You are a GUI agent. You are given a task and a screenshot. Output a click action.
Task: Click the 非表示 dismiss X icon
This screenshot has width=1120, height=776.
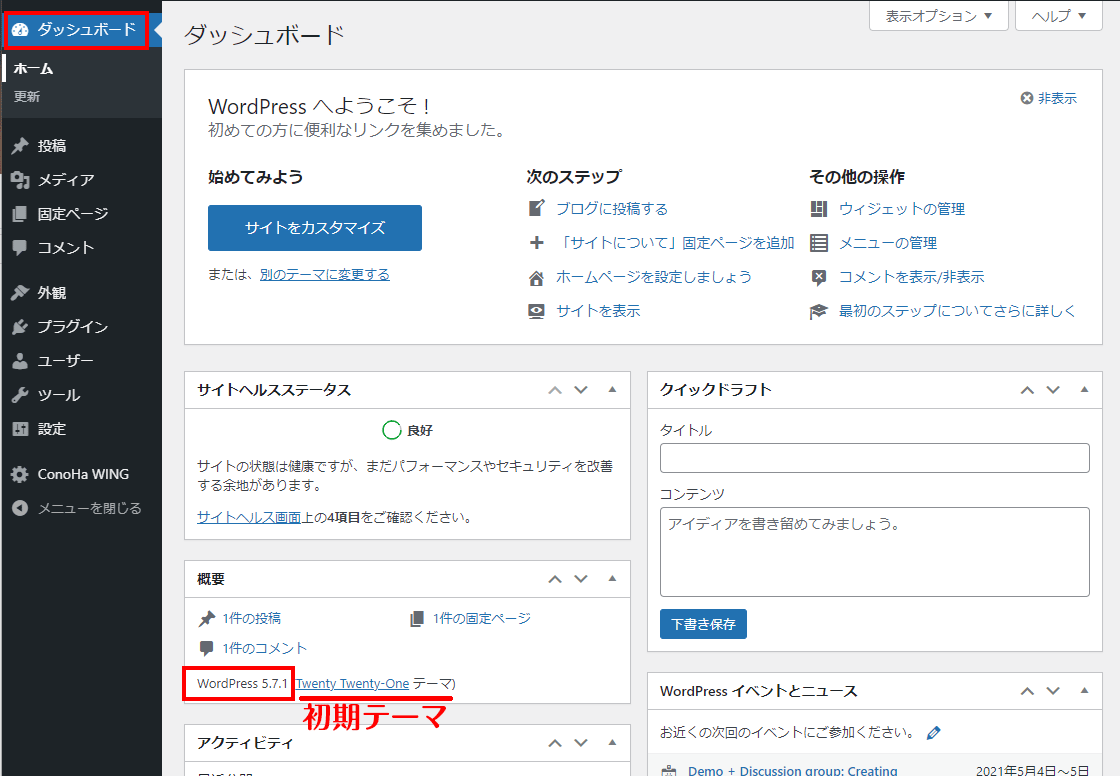(1026, 98)
